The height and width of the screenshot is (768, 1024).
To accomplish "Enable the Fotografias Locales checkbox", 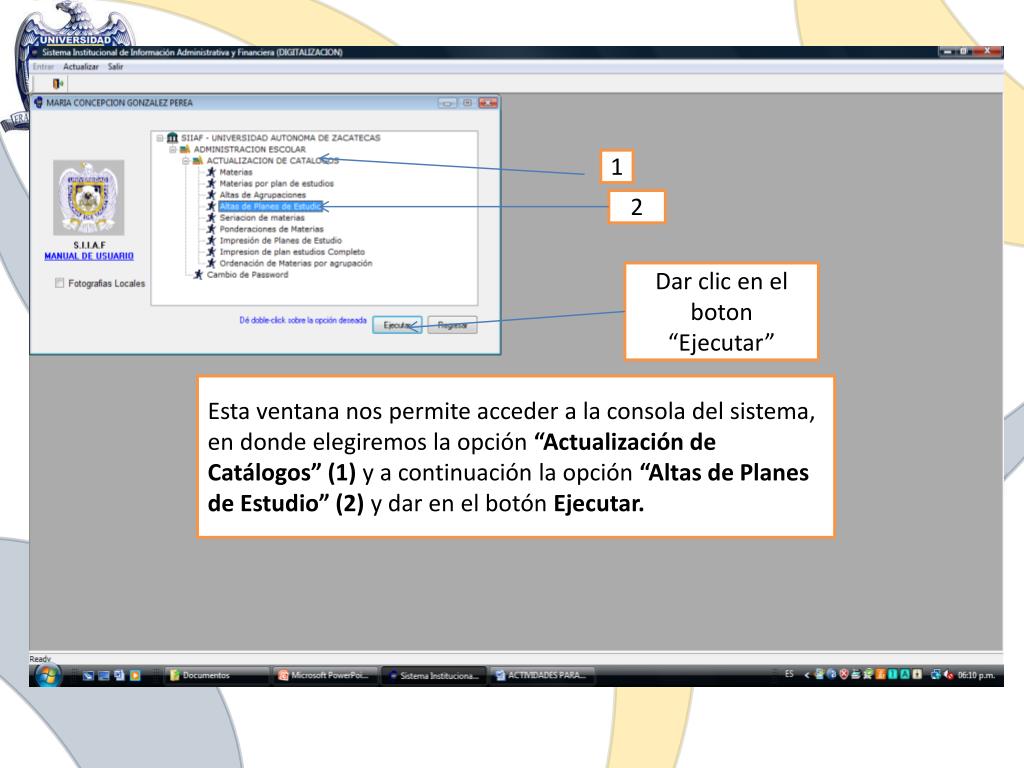I will click(x=60, y=284).
